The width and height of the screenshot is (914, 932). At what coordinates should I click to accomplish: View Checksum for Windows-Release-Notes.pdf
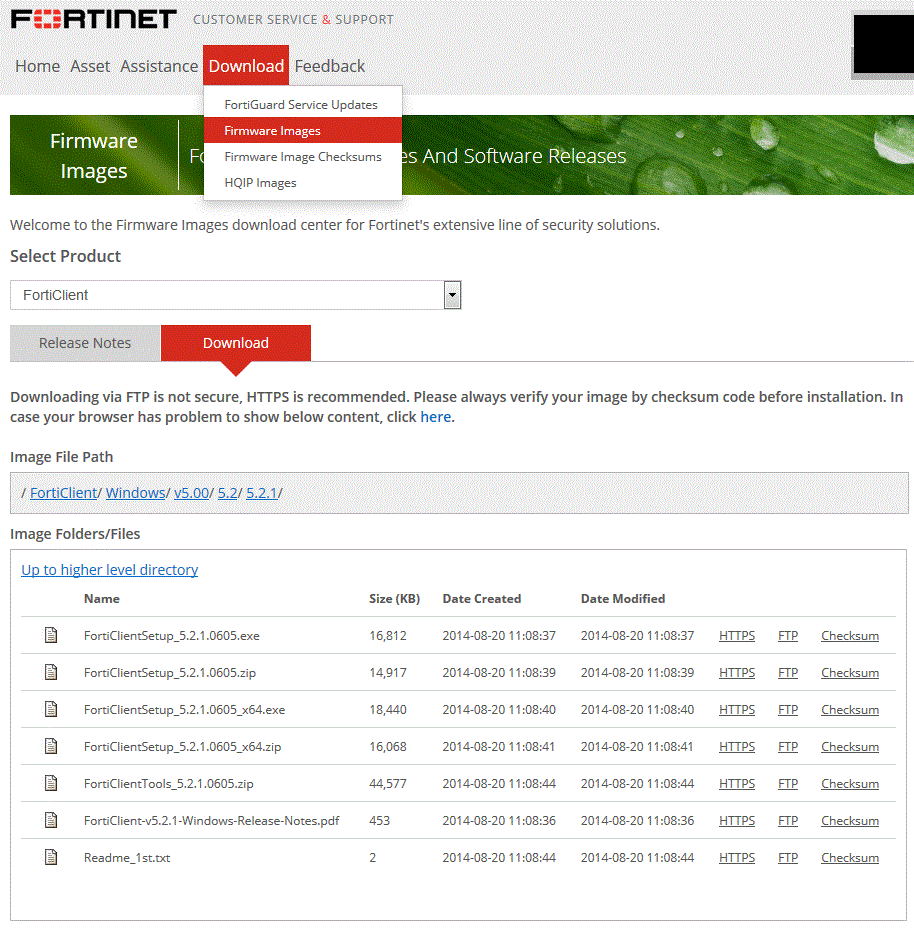[850, 820]
